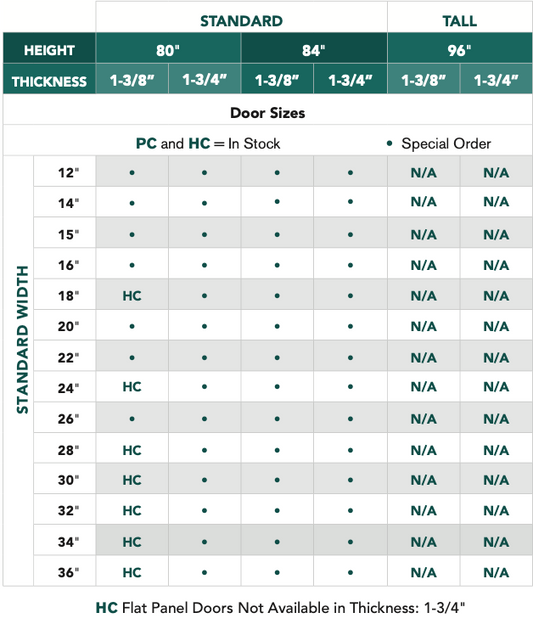533x624 pixels.
Task: Click the TALL column group header
Action: tap(460, 21)
